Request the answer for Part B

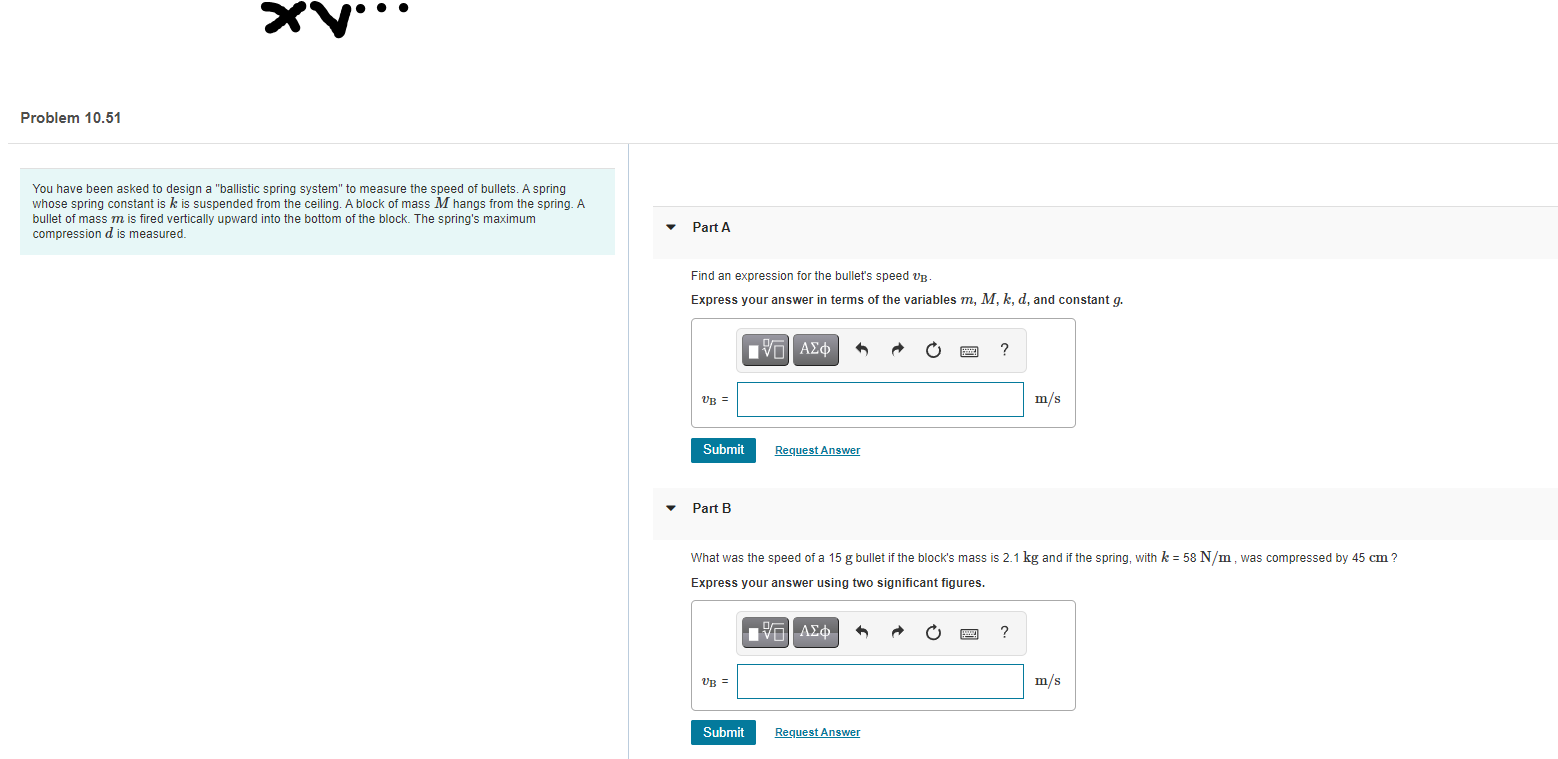(x=816, y=732)
